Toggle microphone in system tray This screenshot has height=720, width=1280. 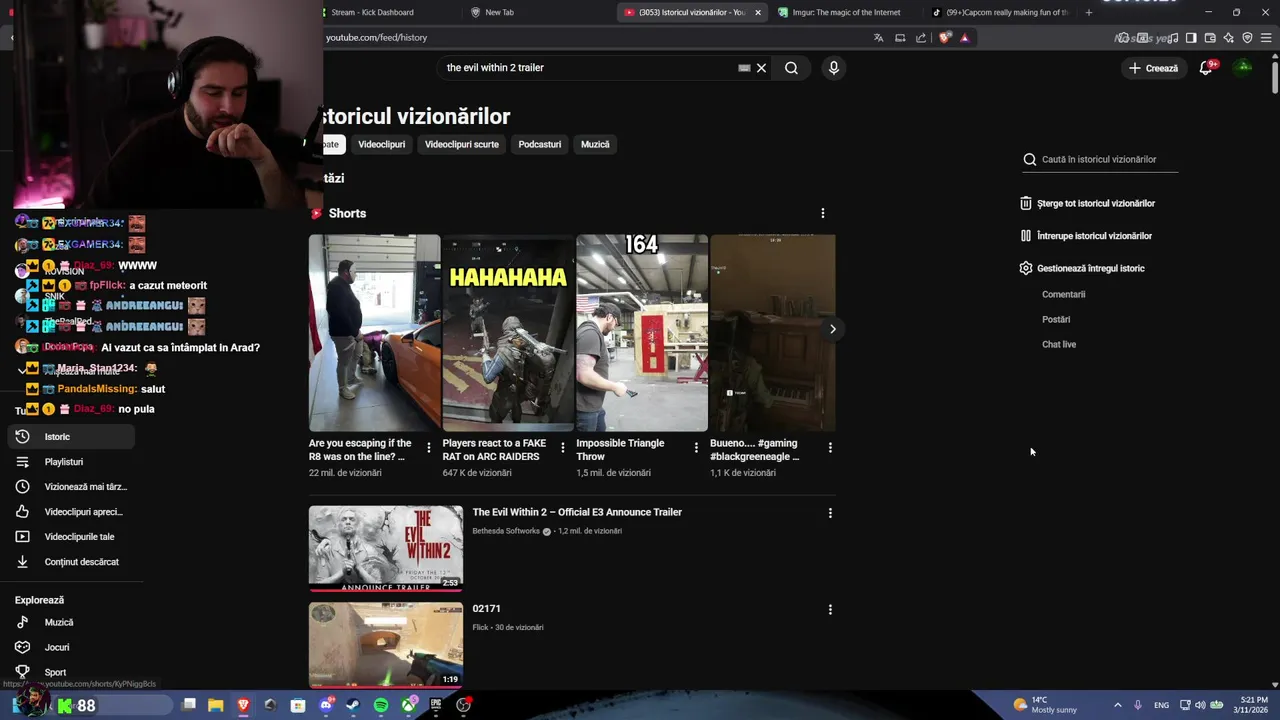tap(1138, 705)
